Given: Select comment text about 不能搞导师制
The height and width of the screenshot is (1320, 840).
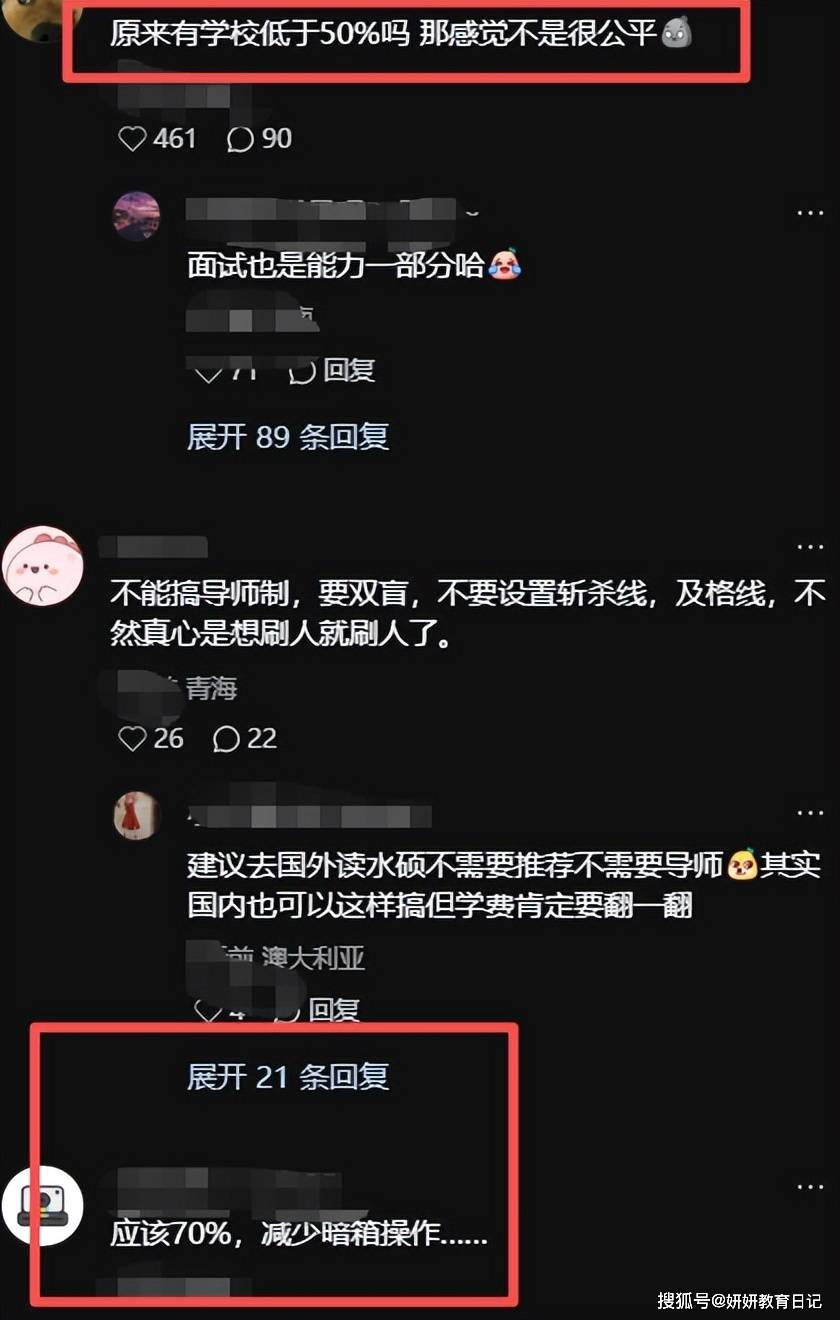Looking at the screenshot, I should [x=468, y=614].
